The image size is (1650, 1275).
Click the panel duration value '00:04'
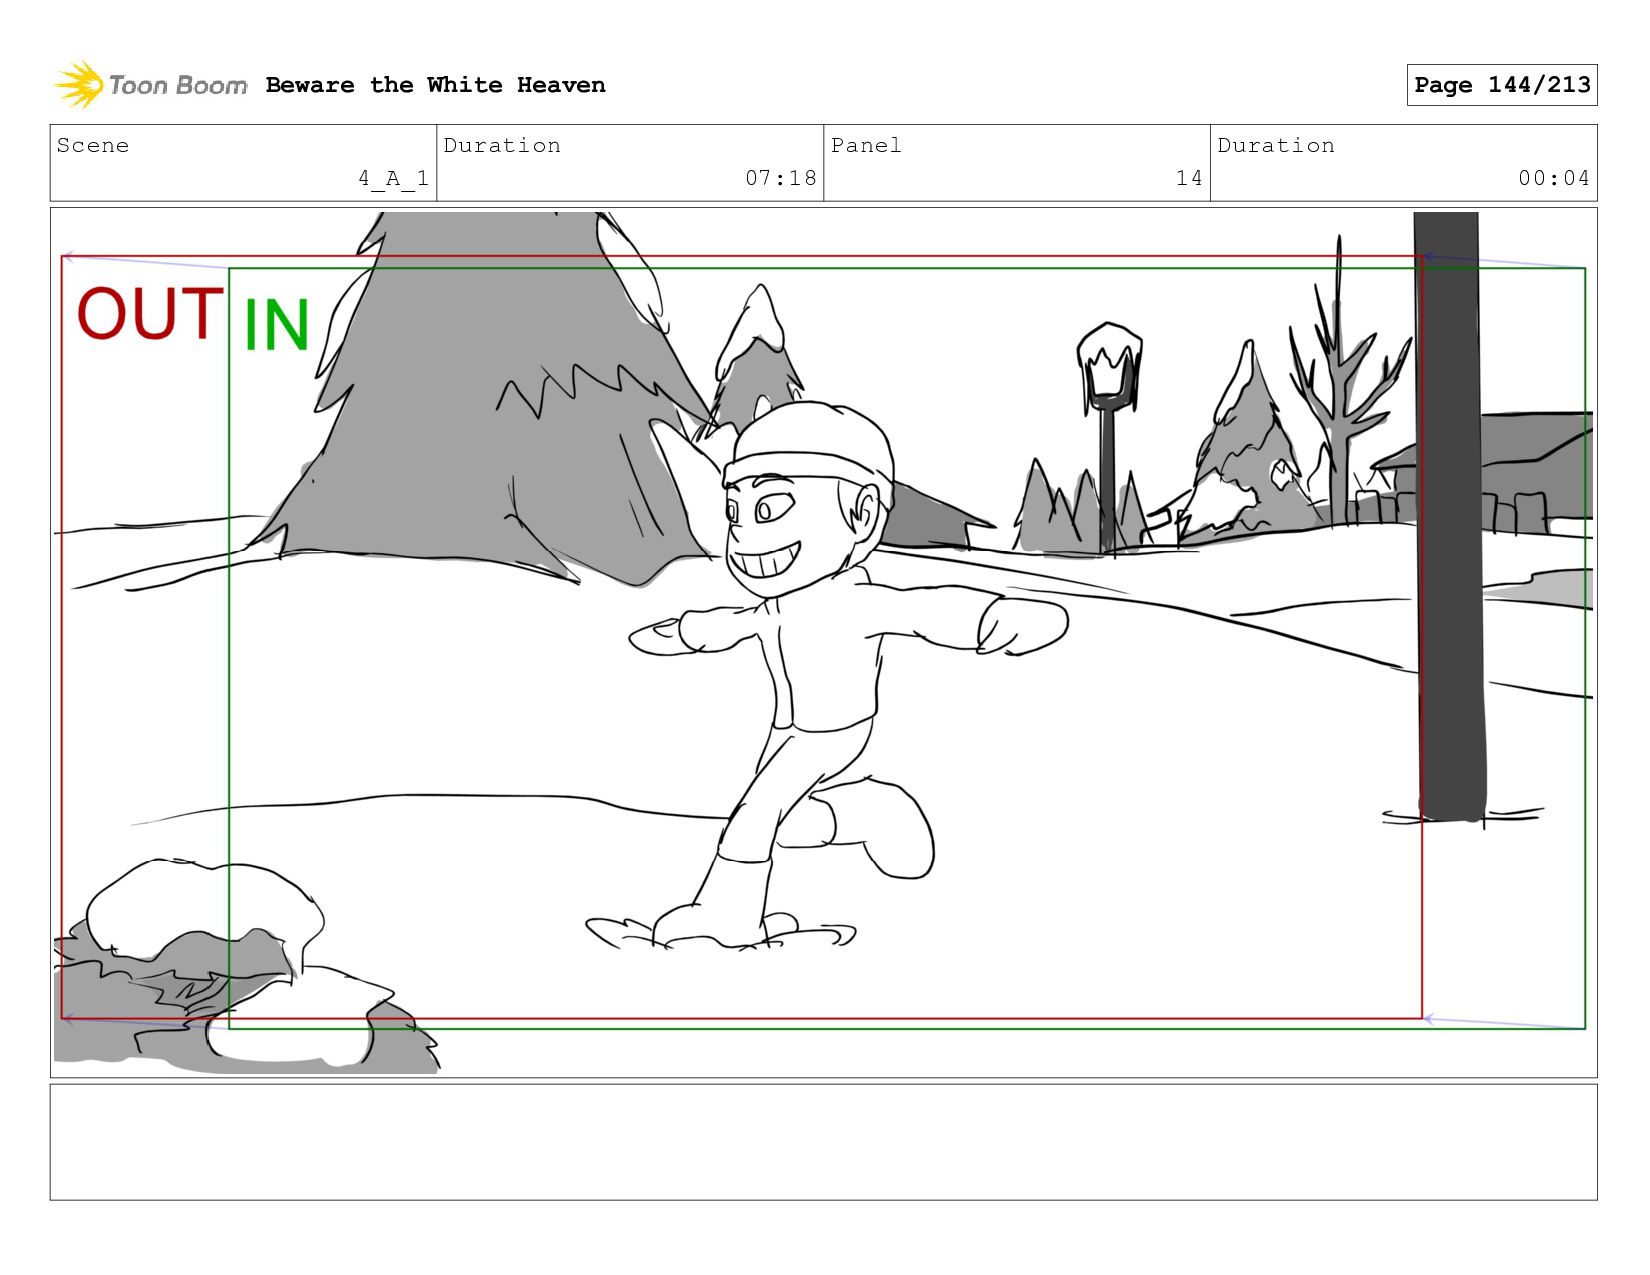pyautogui.click(x=1554, y=178)
